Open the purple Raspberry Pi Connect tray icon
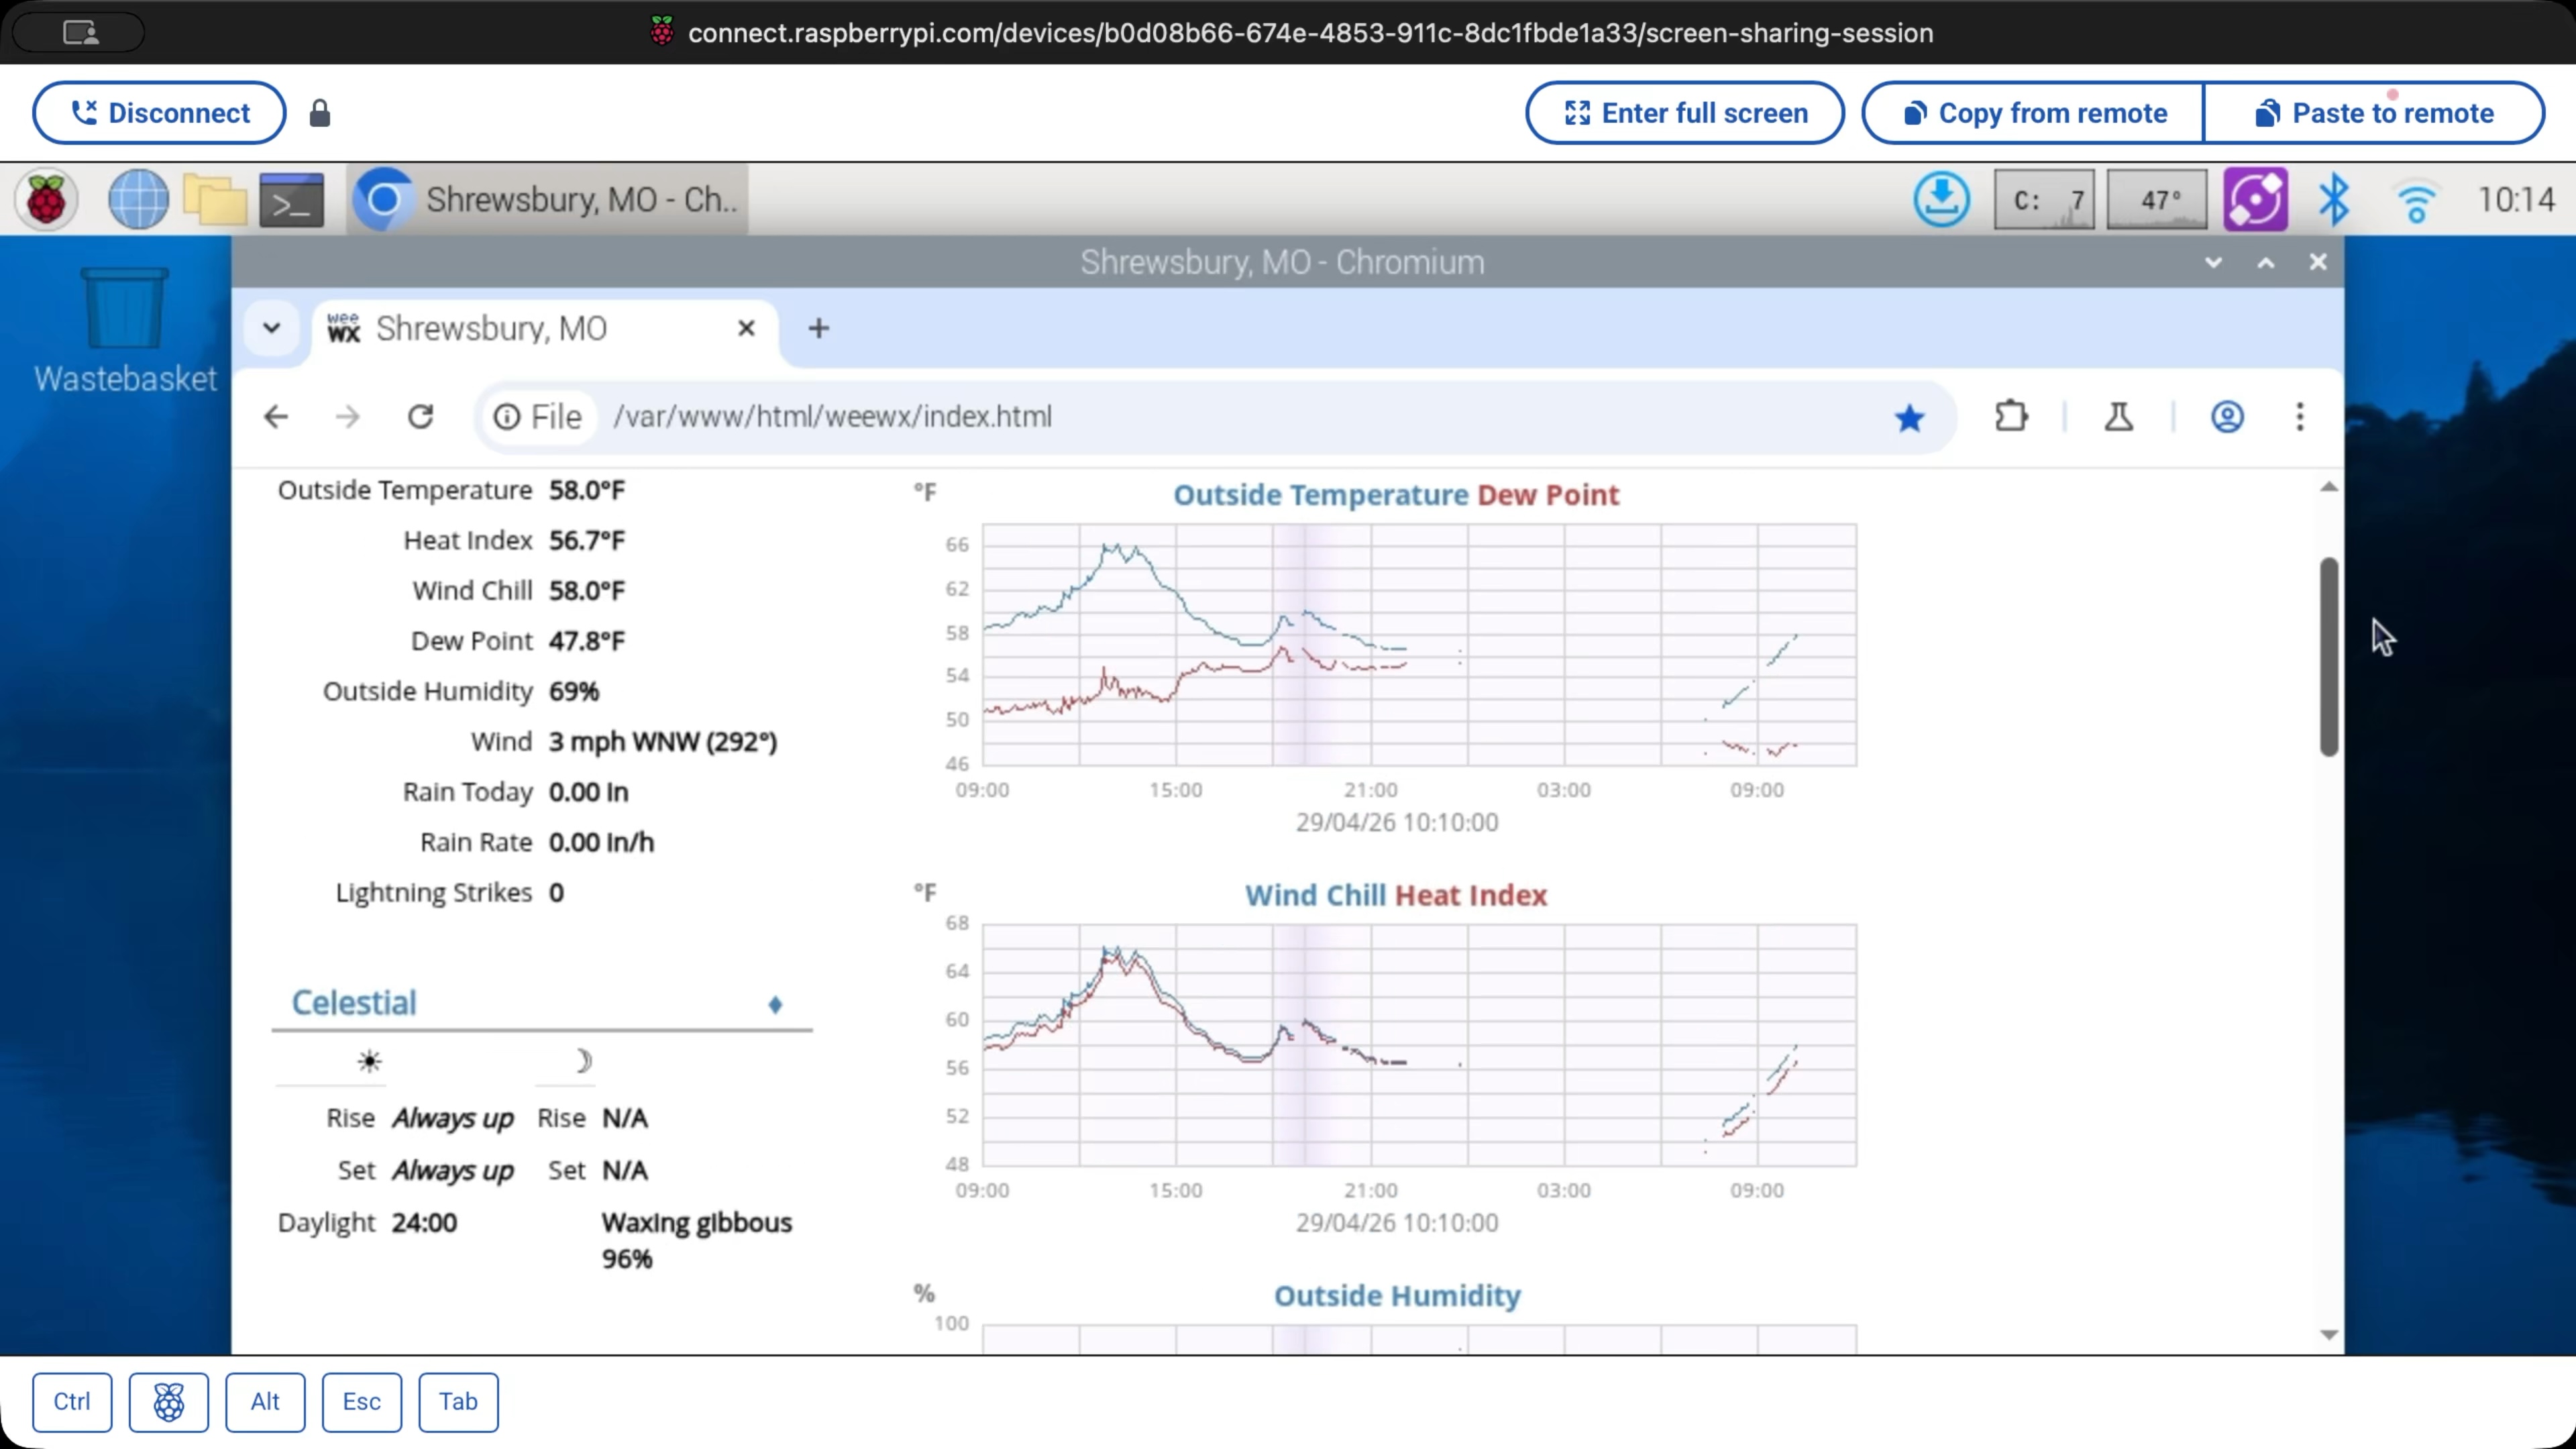 2255,200
